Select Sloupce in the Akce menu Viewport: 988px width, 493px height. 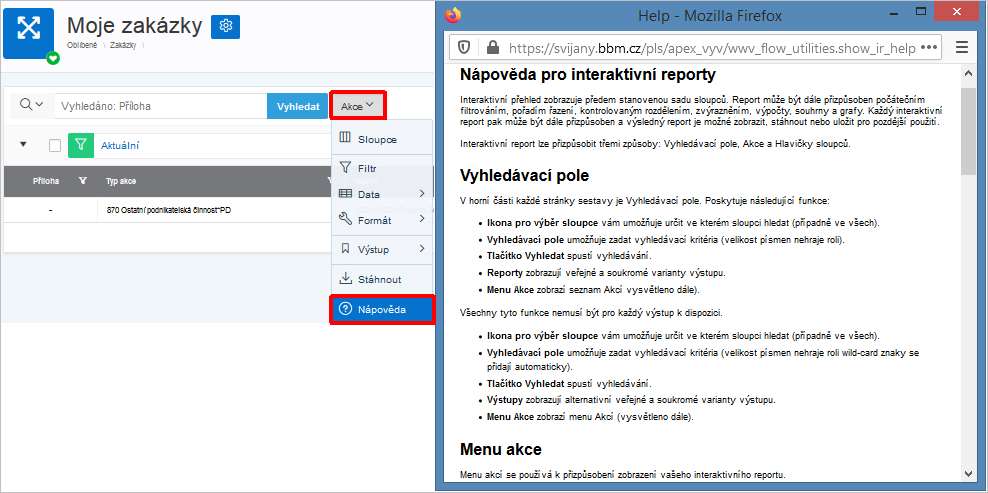(382, 139)
